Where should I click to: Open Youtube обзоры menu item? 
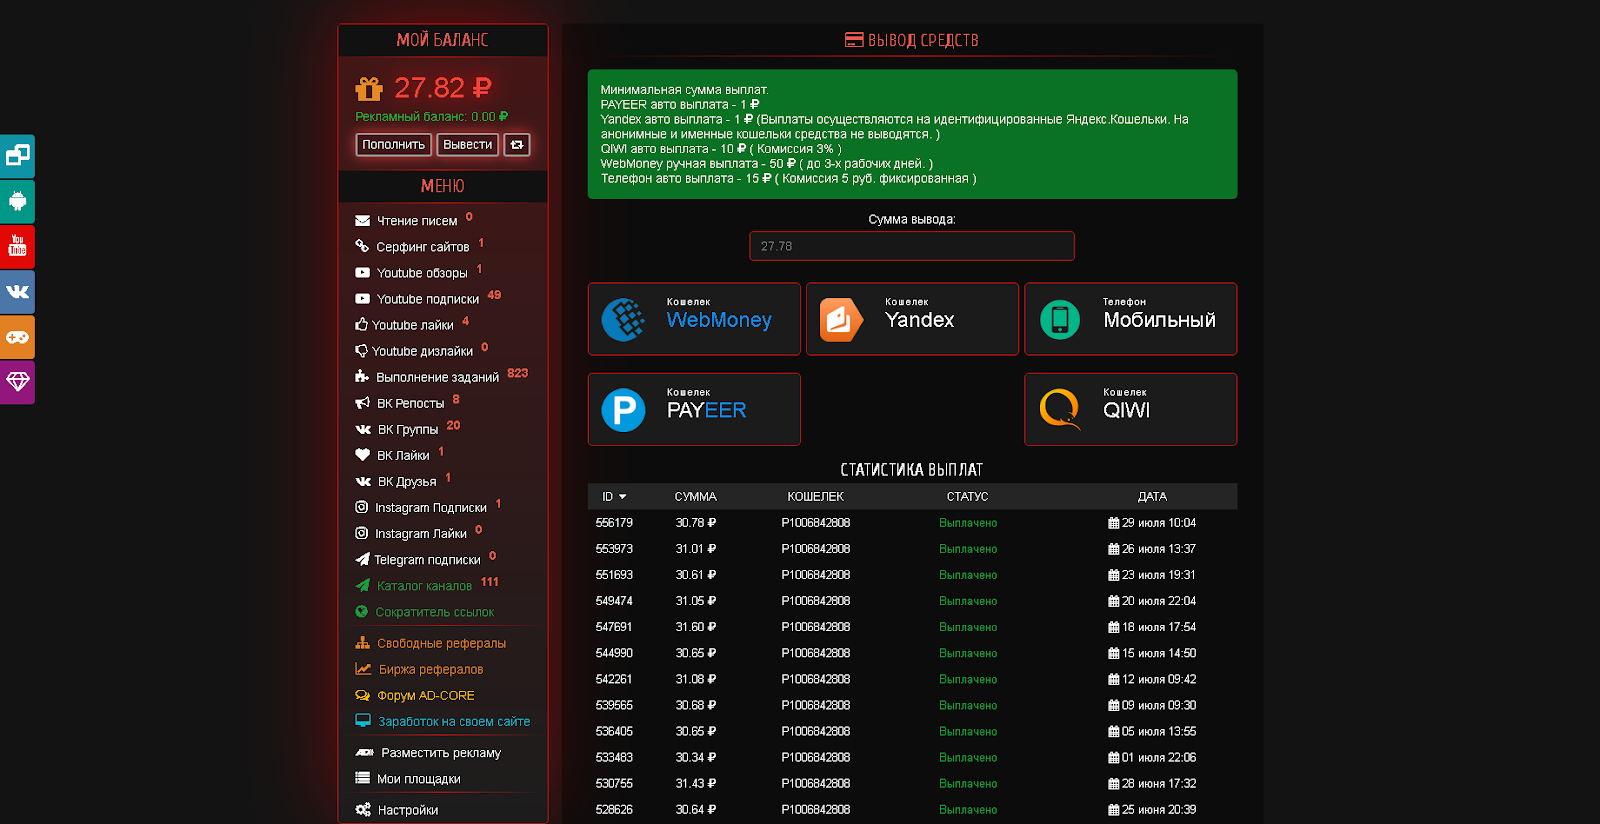coord(422,273)
